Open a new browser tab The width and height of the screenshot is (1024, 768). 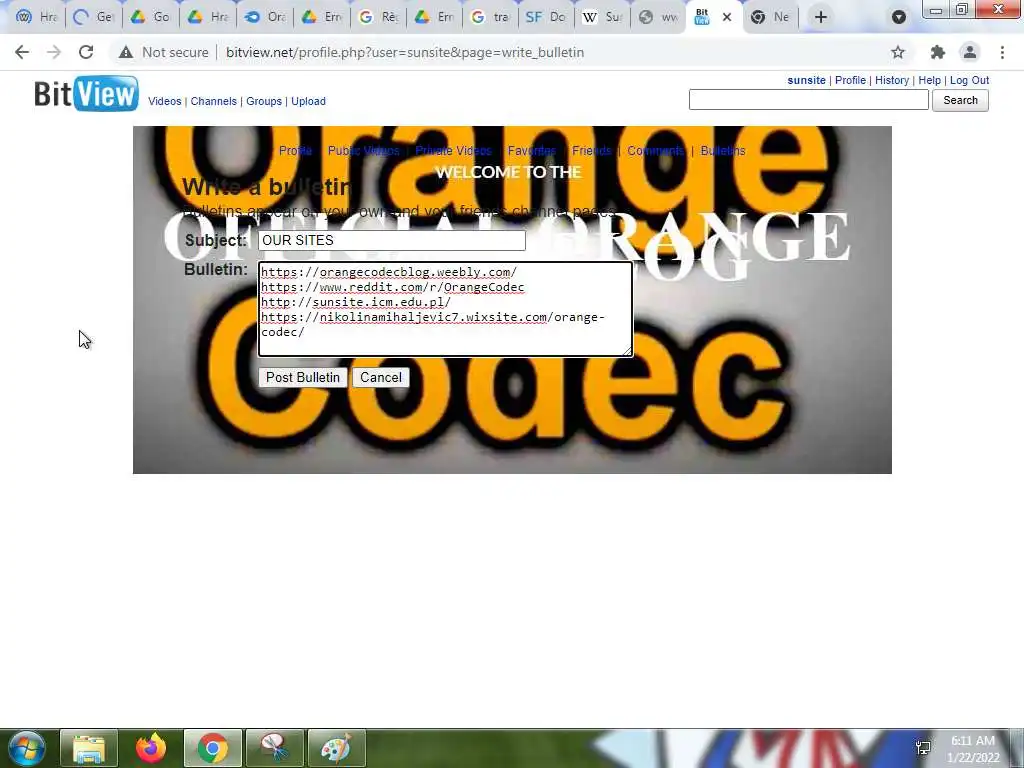coord(821,17)
